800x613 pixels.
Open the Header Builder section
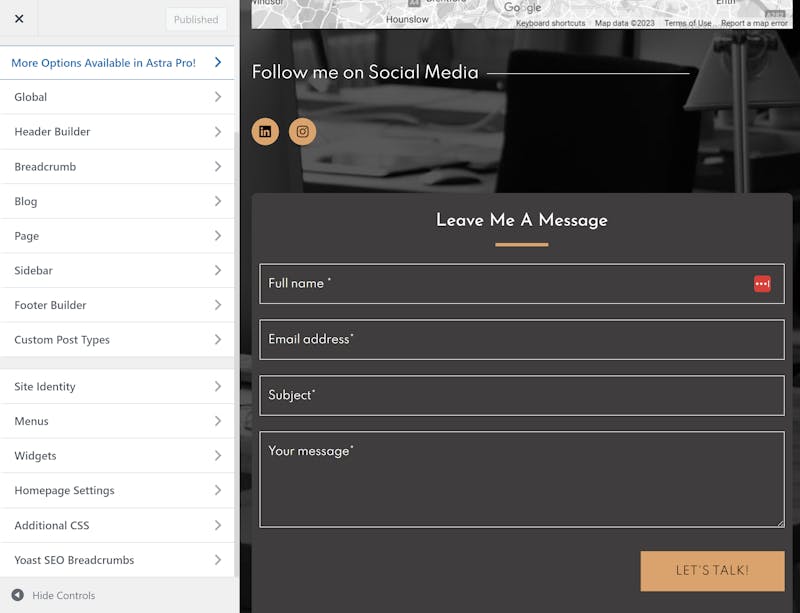tap(117, 132)
